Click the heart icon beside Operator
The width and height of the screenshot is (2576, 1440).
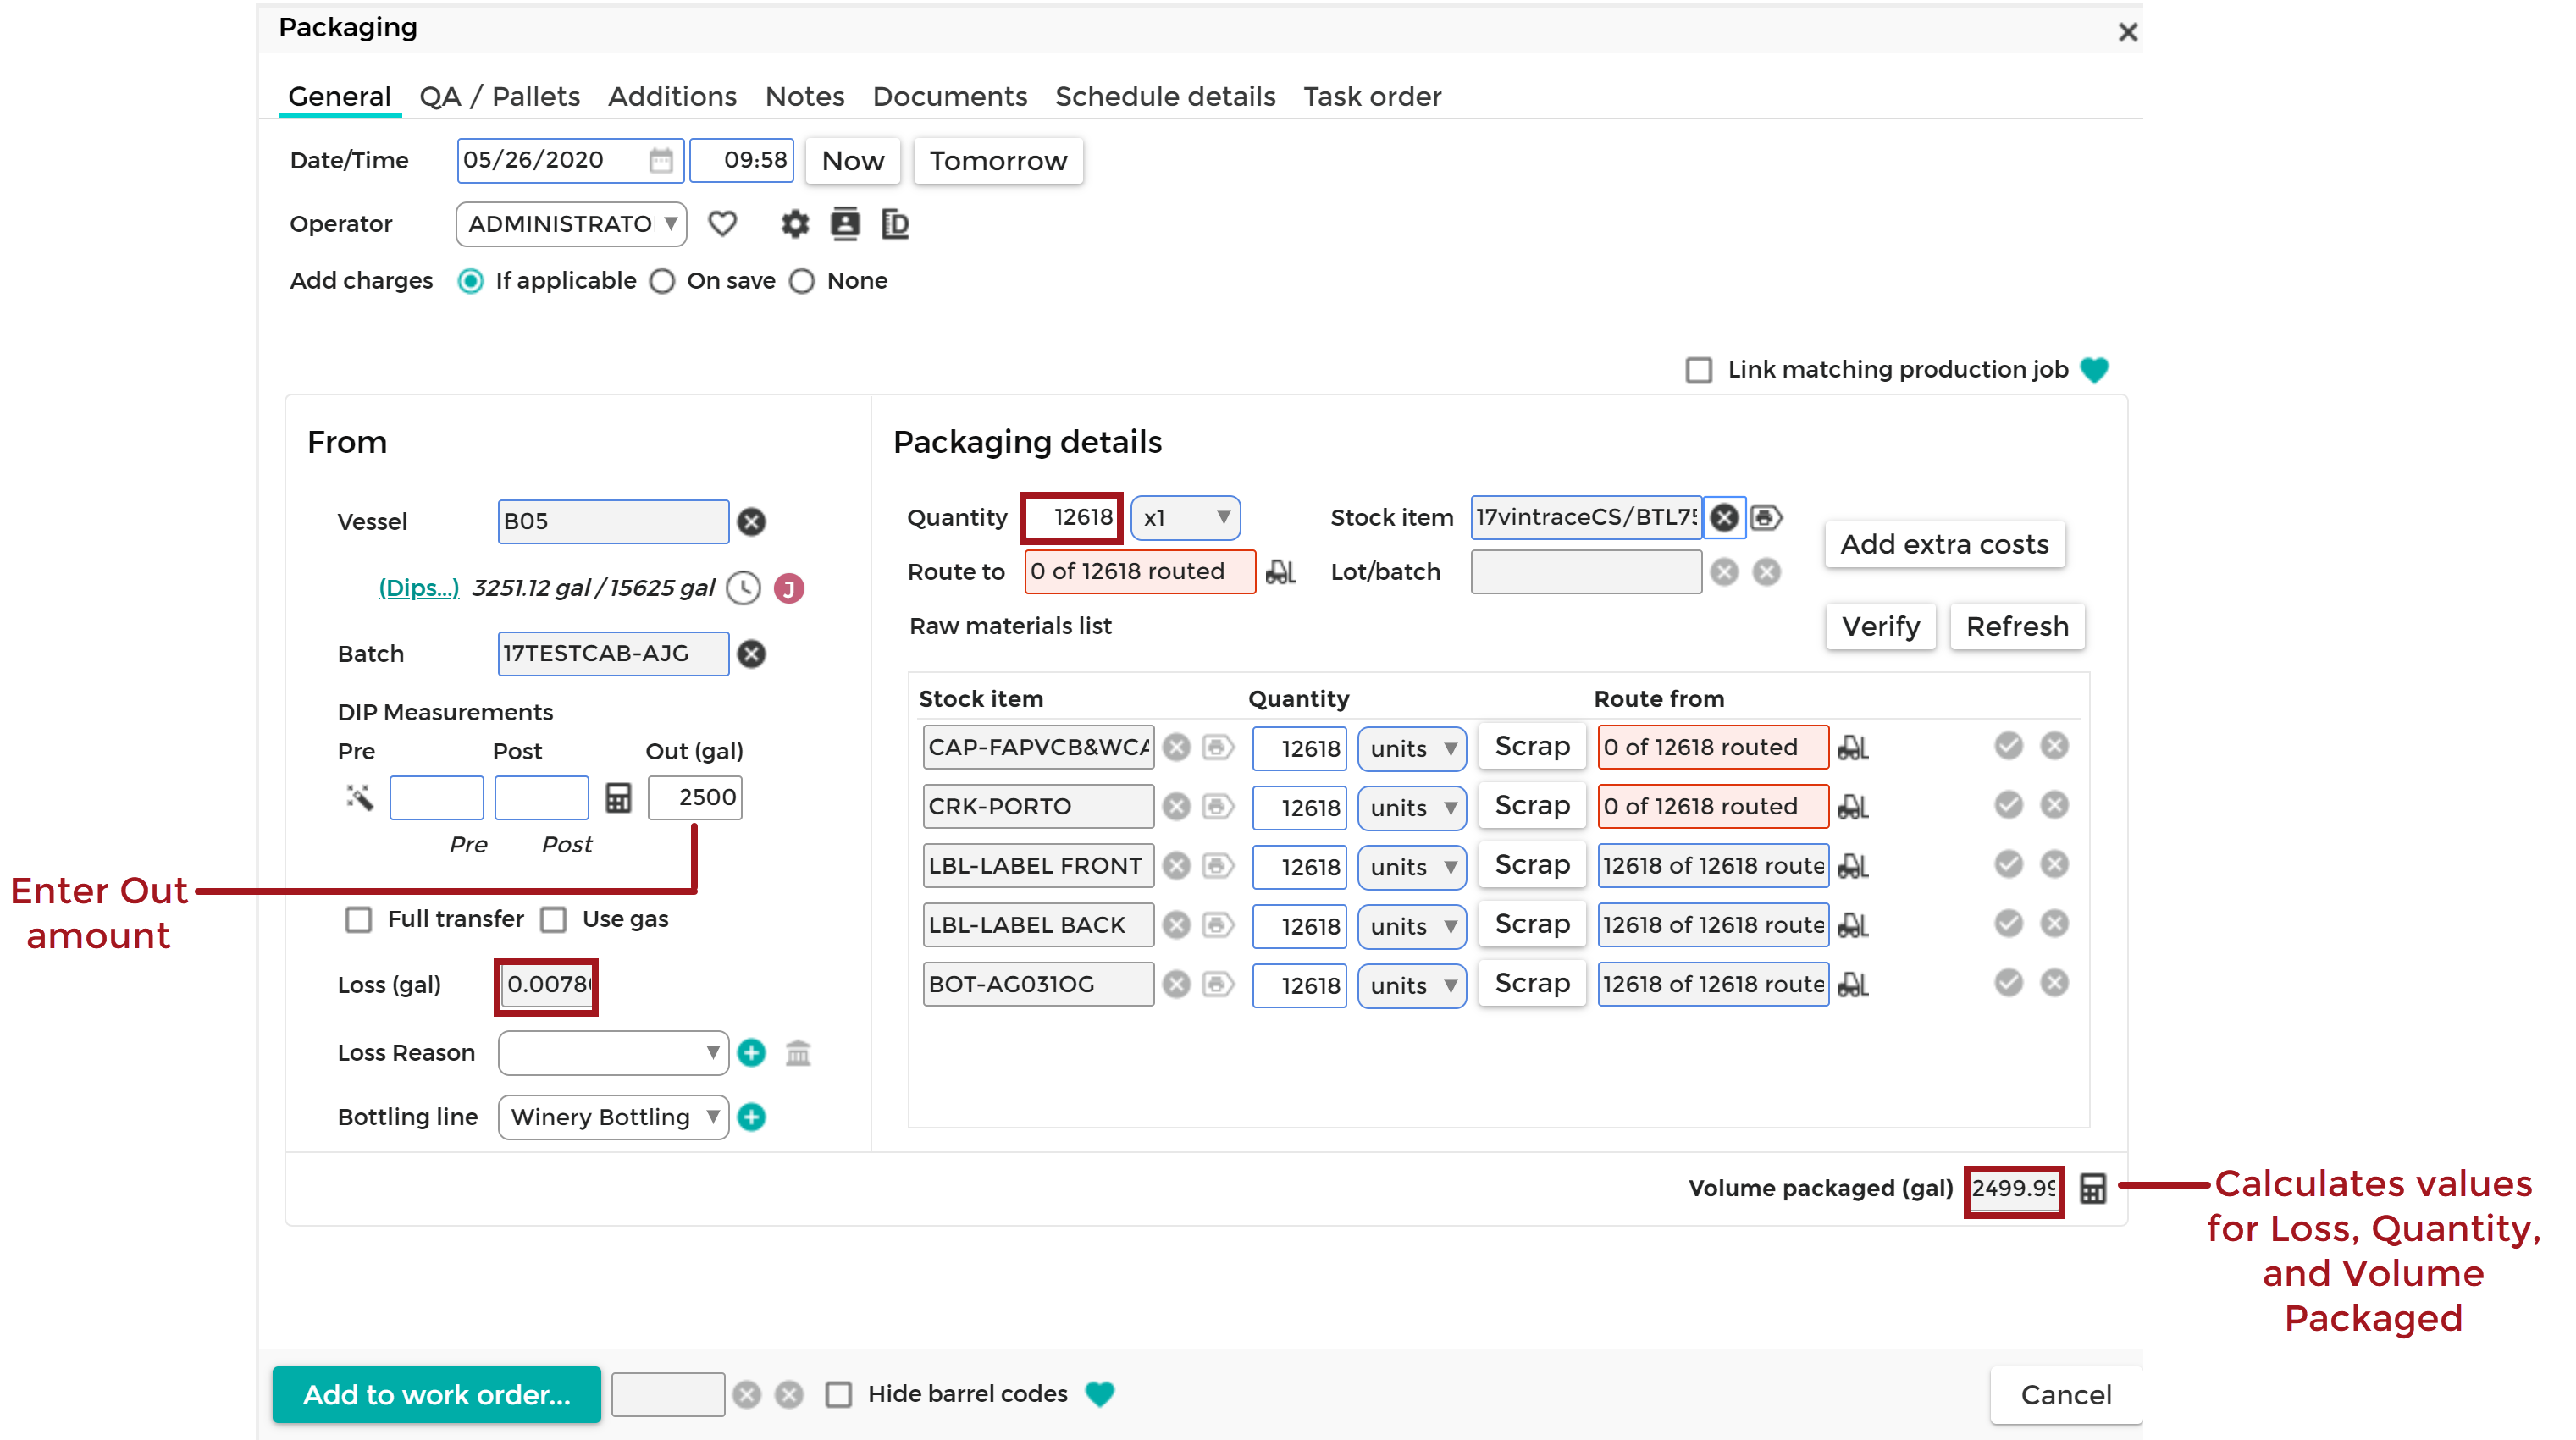click(722, 224)
